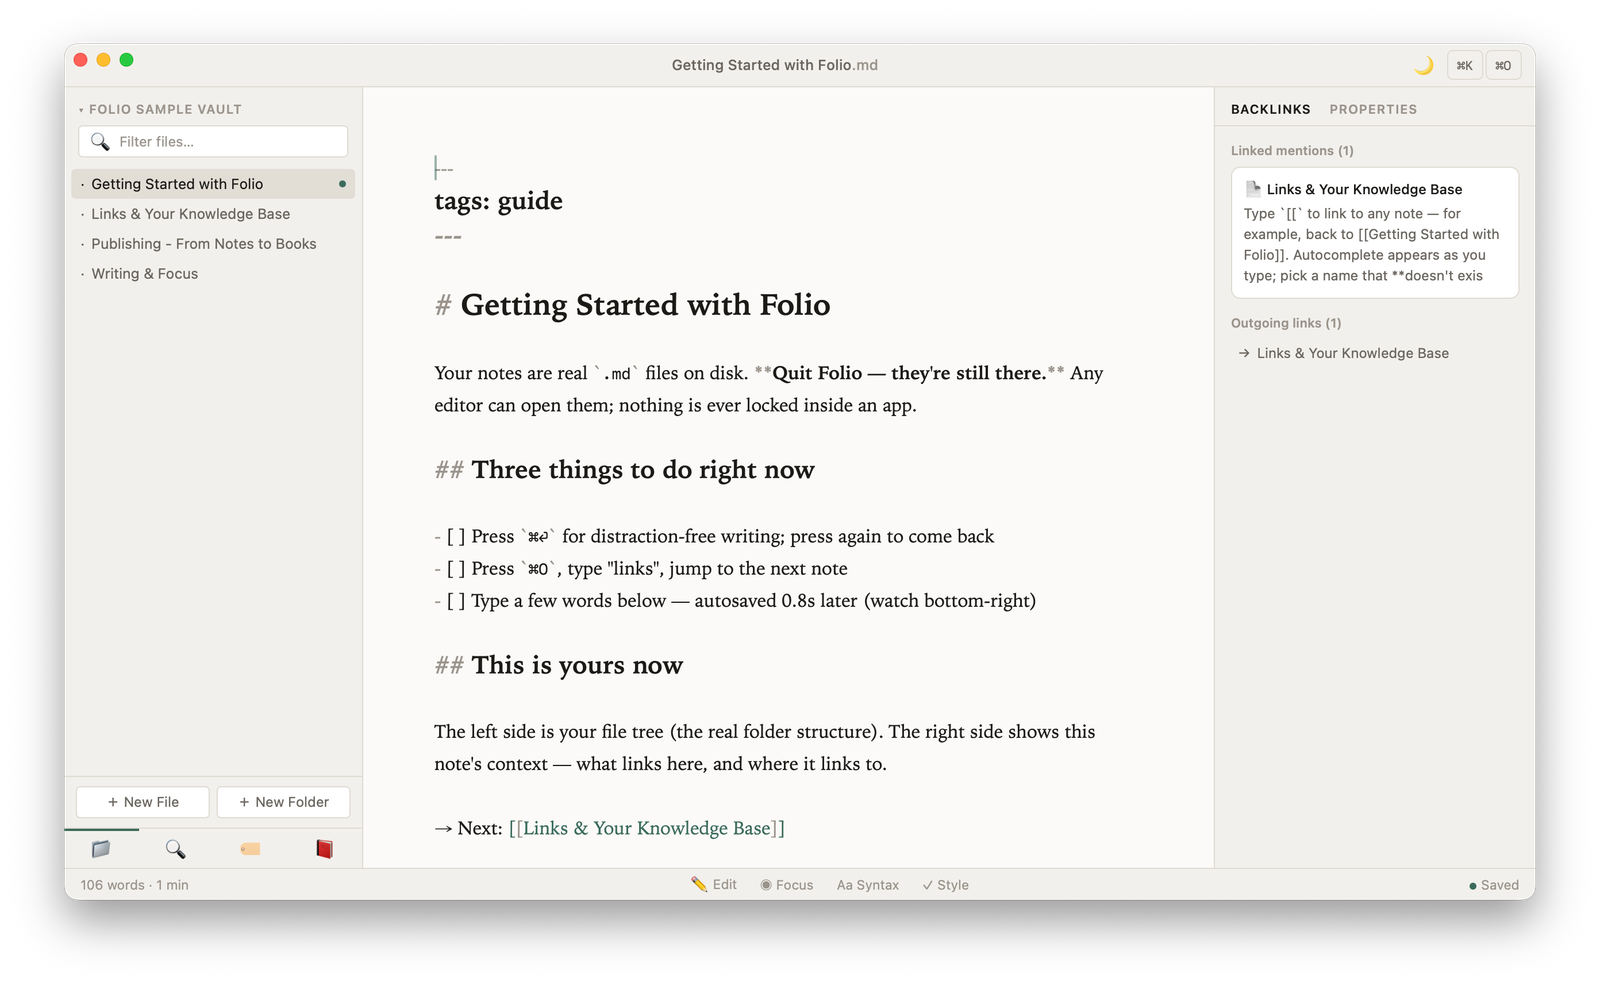The height and width of the screenshot is (985, 1600).
Task: Open the Publishing - From Notes to Books note
Action: [x=213, y=244]
